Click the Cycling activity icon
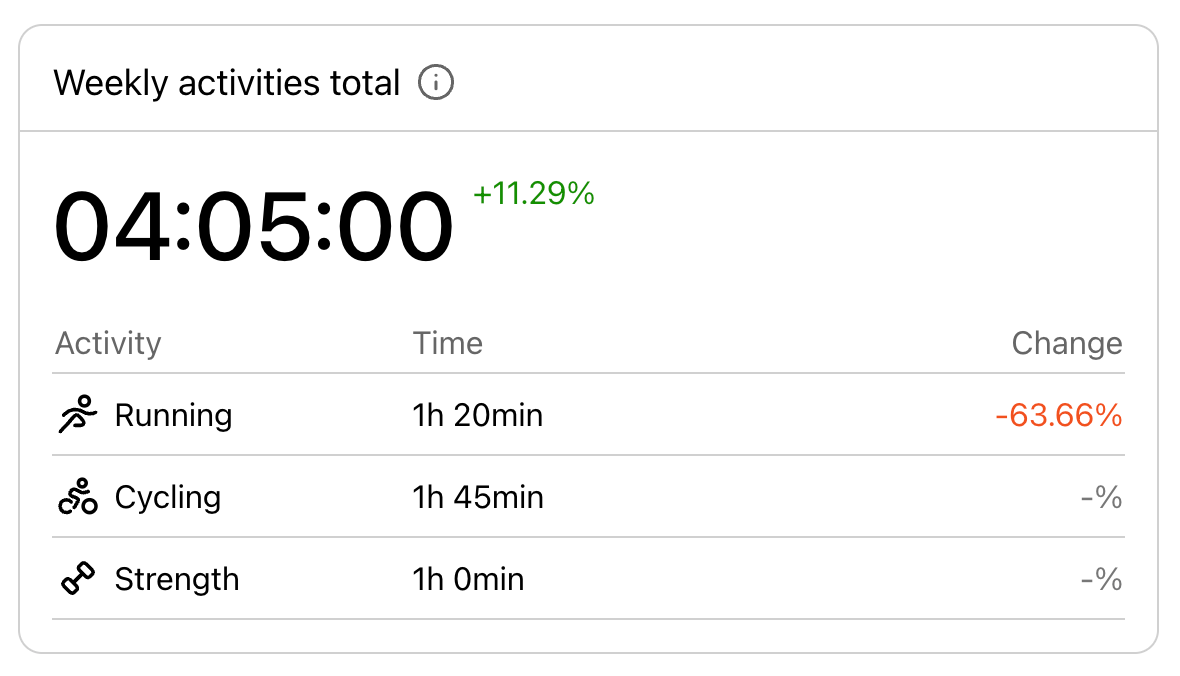Image resolution: width=1180 pixels, height=676 pixels. pyautogui.click(x=77, y=497)
